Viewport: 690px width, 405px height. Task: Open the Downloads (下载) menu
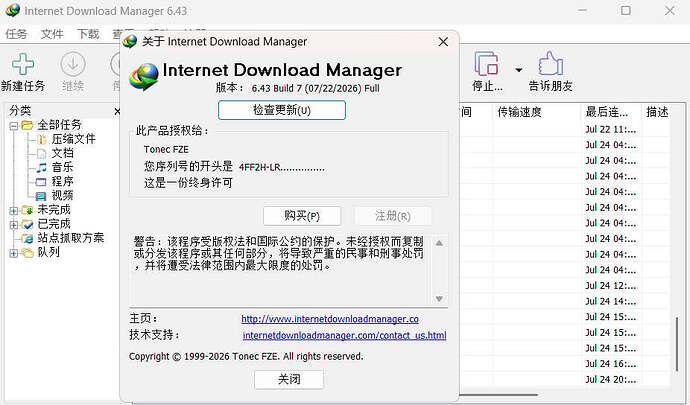point(88,34)
